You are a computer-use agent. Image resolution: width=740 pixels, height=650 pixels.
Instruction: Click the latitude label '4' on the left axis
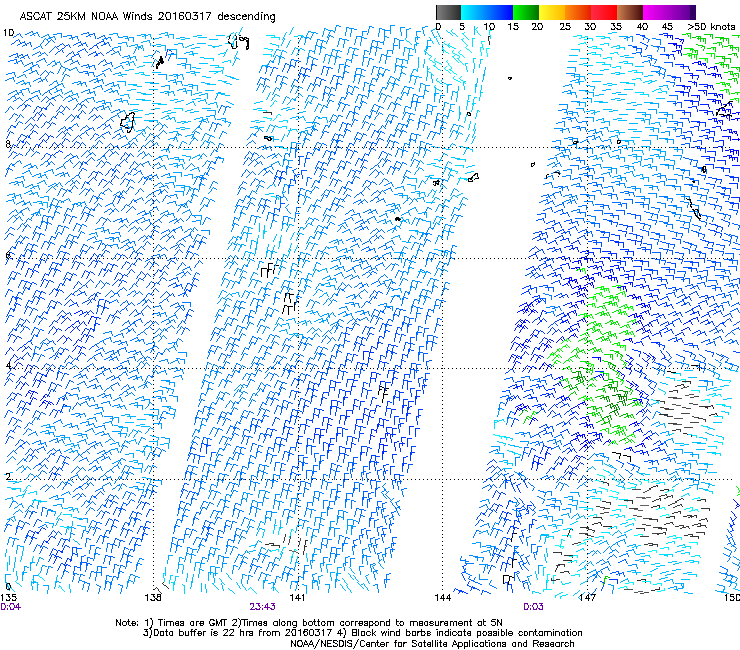8,365
